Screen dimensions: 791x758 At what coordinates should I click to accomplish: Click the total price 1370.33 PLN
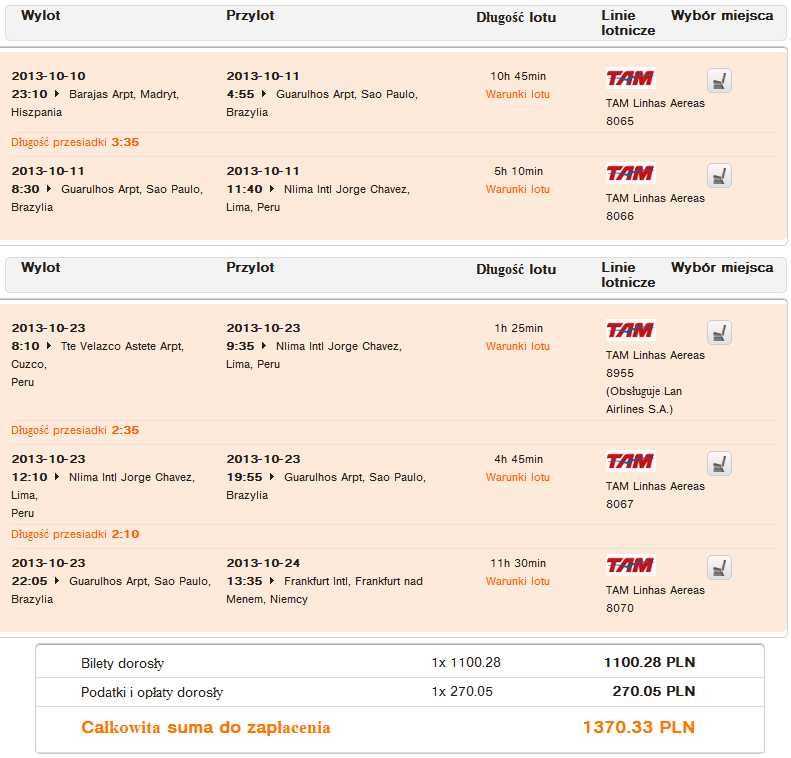[x=638, y=728]
